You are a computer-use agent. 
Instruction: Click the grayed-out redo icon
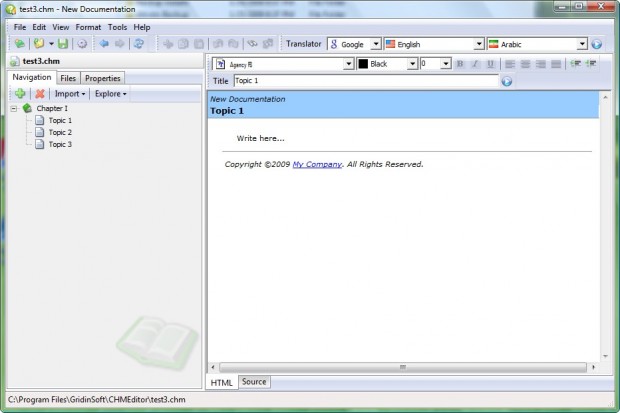point(234,44)
